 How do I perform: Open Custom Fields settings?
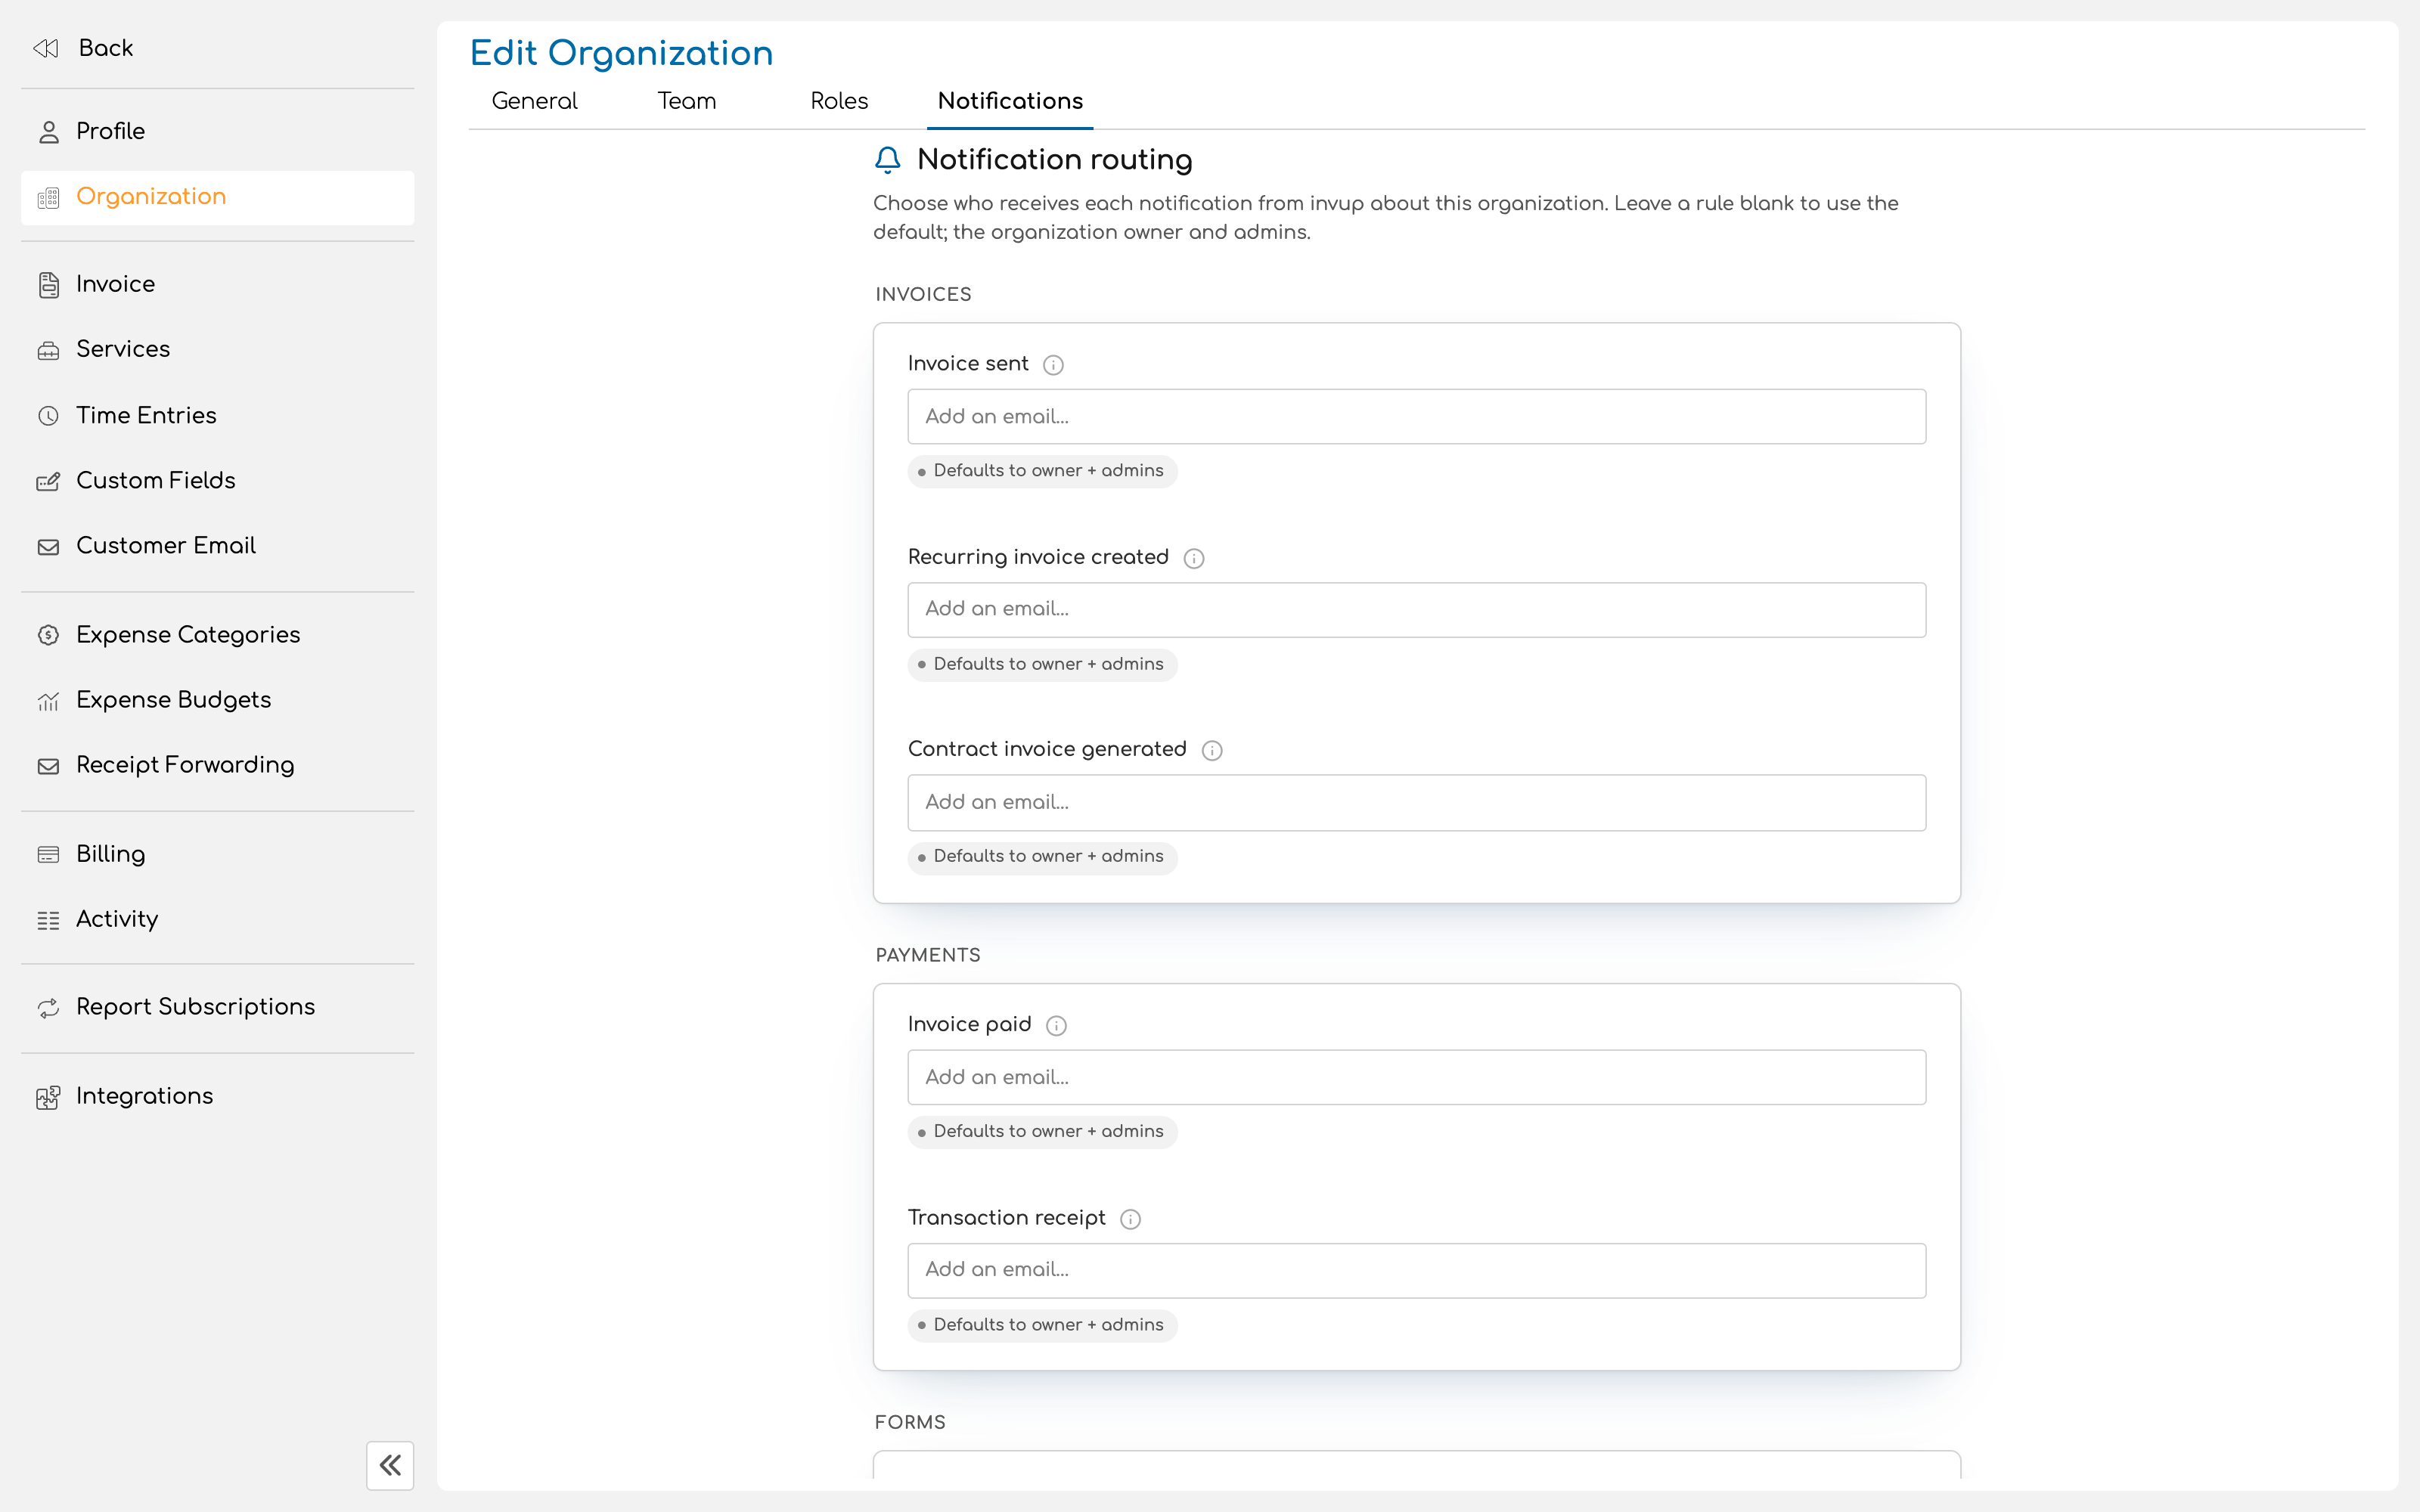[x=217, y=480]
